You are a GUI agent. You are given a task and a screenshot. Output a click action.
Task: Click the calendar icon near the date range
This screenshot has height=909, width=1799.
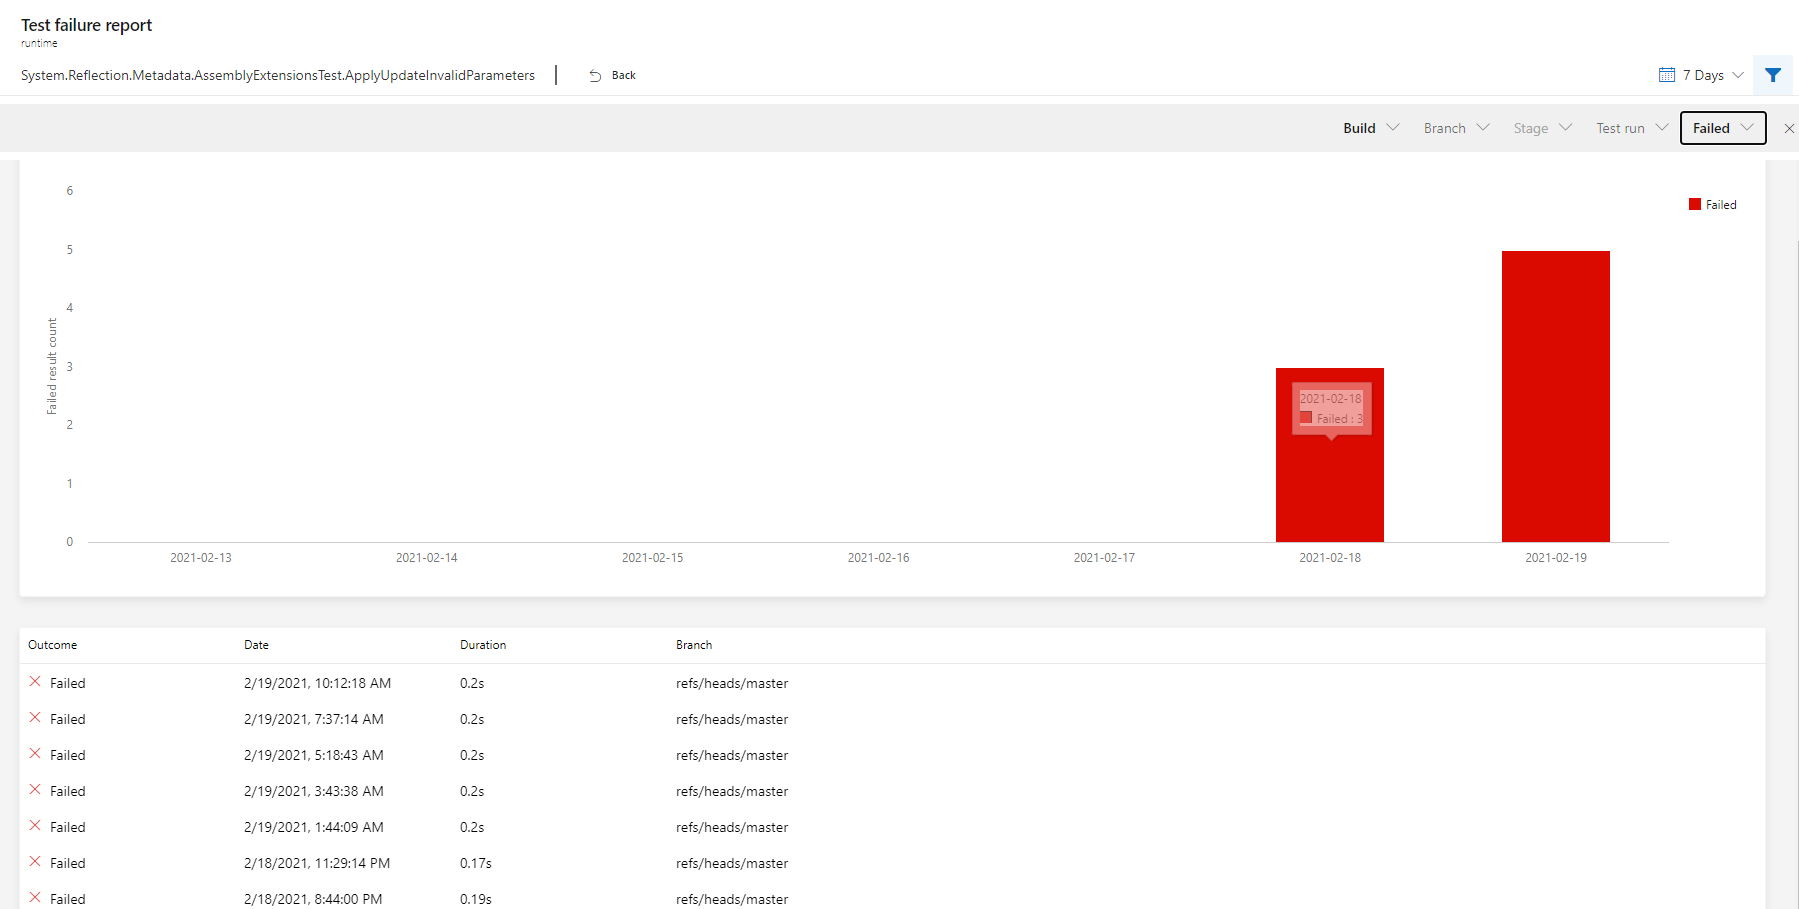click(1666, 74)
